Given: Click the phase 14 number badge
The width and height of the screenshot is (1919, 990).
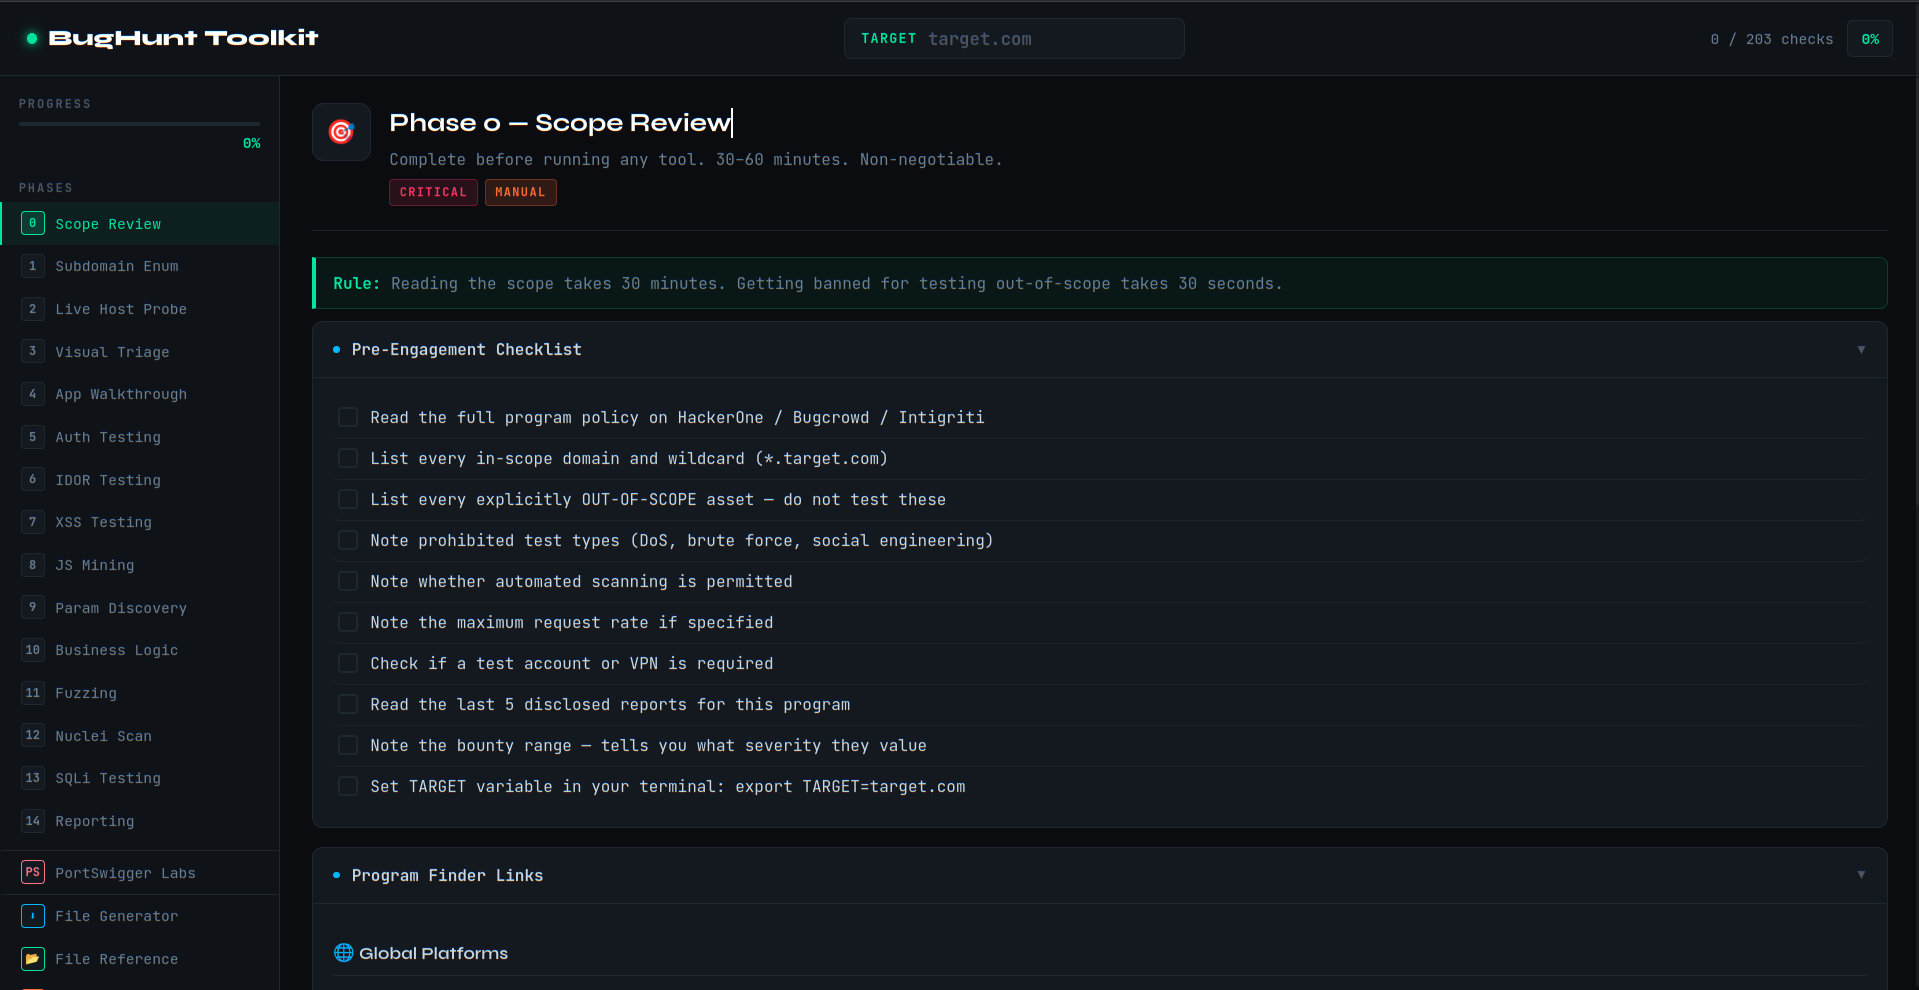Looking at the screenshot, I should click(33, 821).
